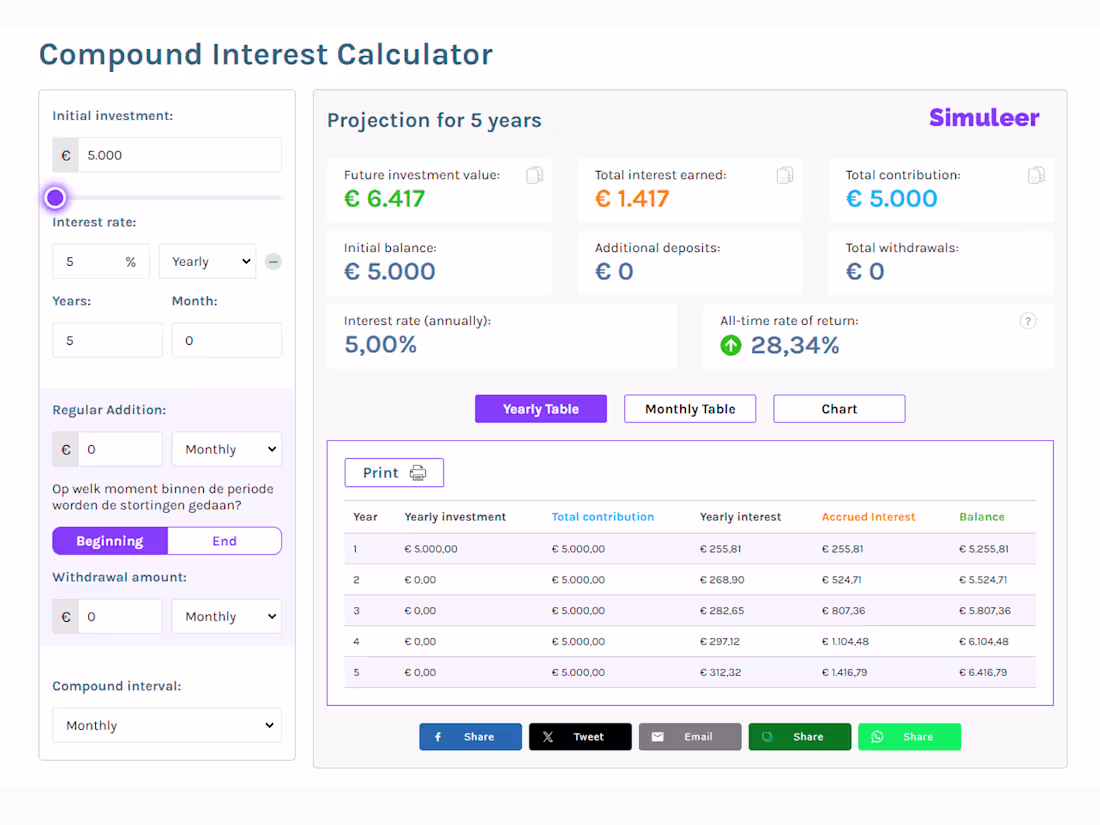Click the Yearly investment column header
1100x825 pixels.
[455, 517]
